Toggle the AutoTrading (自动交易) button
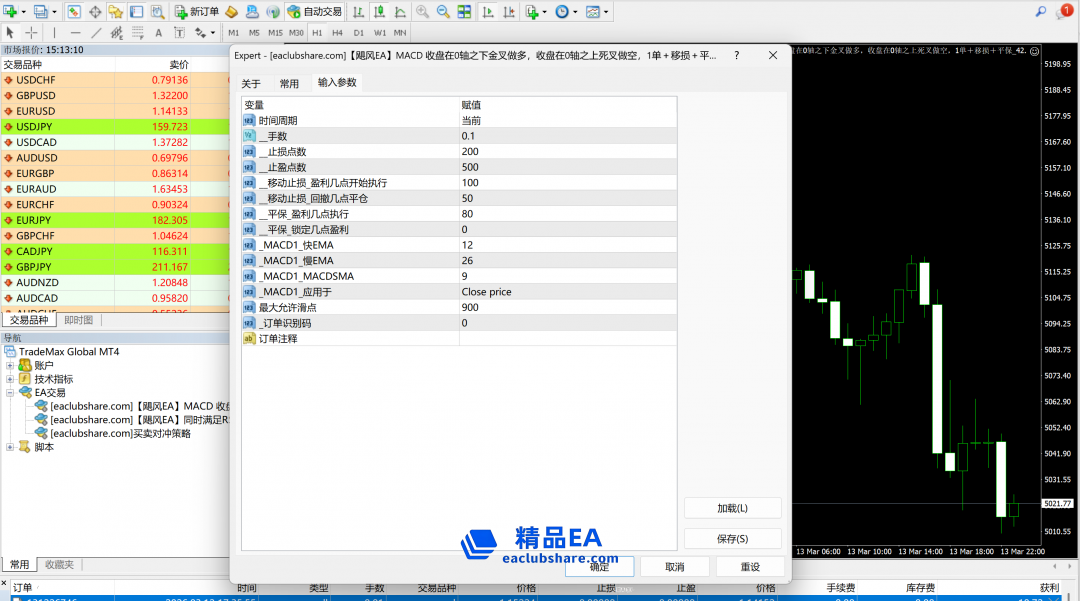This screenshot has width=1080, height=601. [x=314, y=12]
